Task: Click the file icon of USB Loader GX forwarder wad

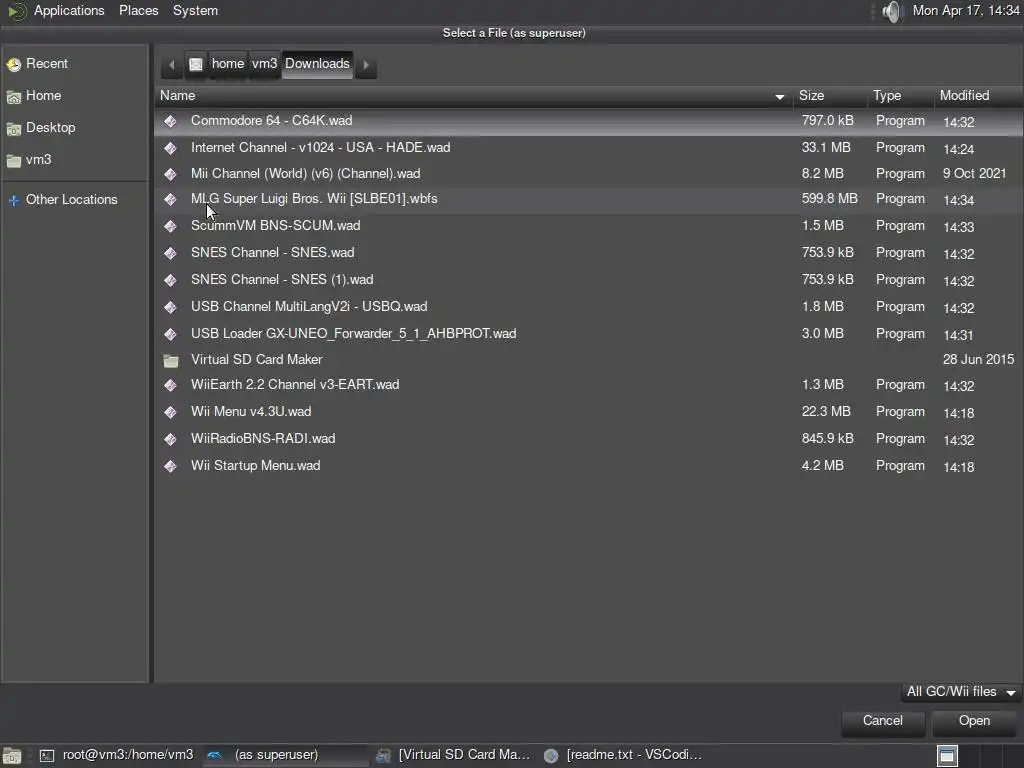Action: click(170, 334)
